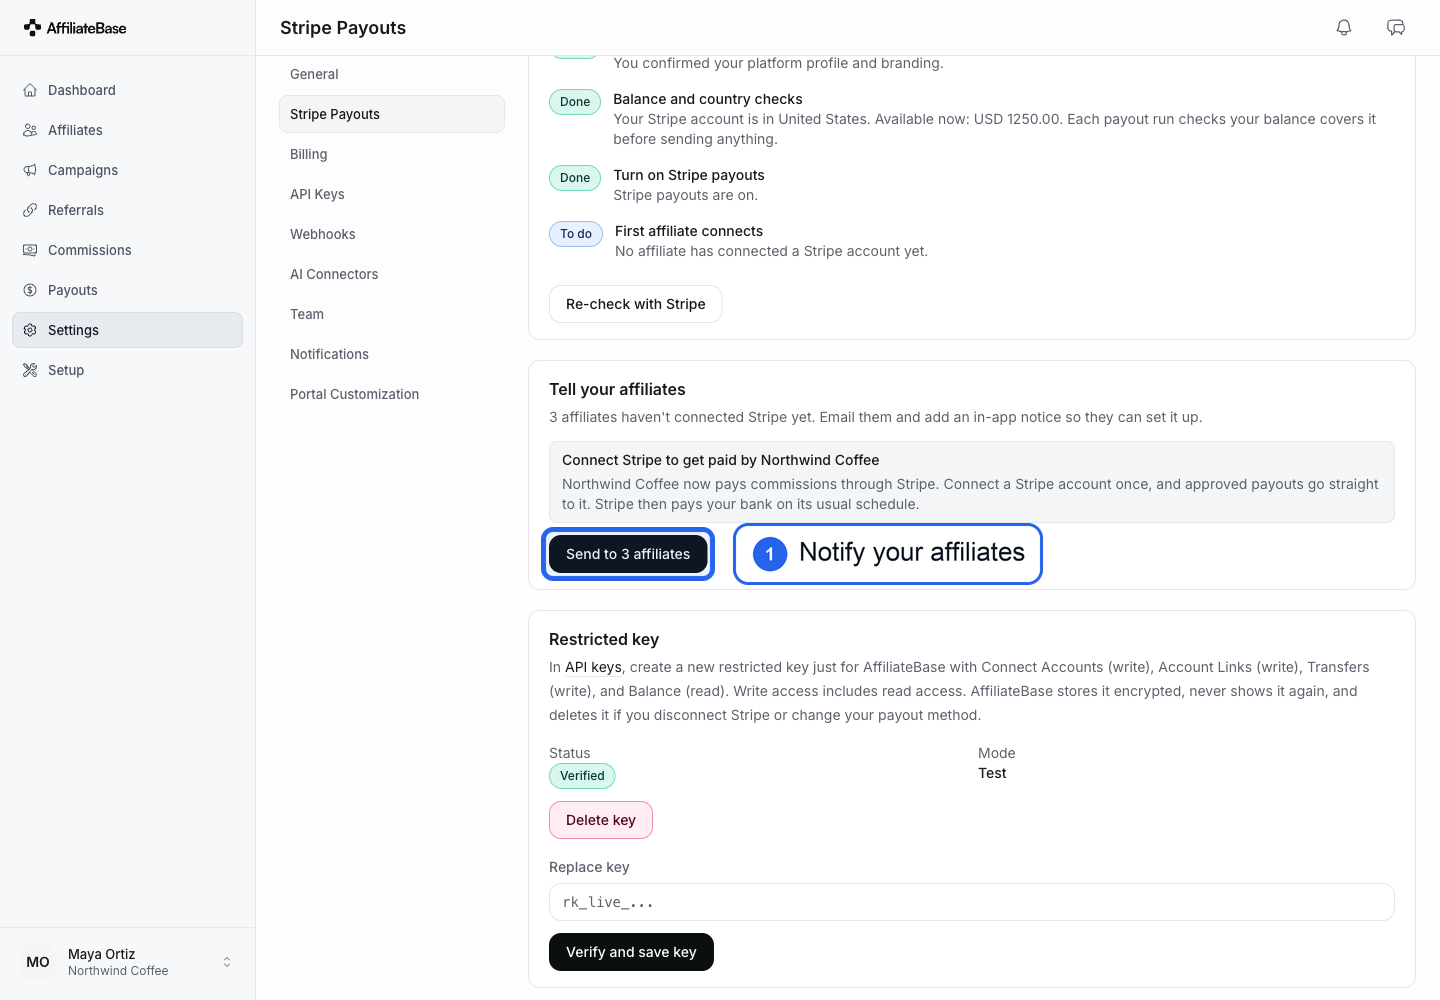Select the Stripe Payouts settings tab

pos(392,114)
